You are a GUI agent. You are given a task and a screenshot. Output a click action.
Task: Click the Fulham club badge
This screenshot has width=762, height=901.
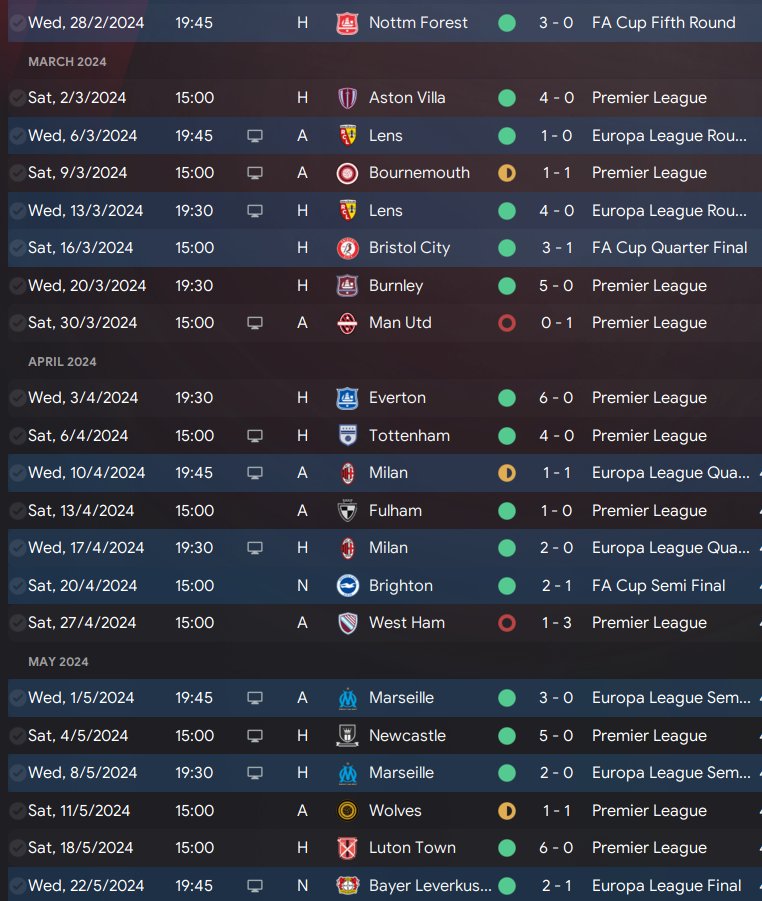point(347,511)
